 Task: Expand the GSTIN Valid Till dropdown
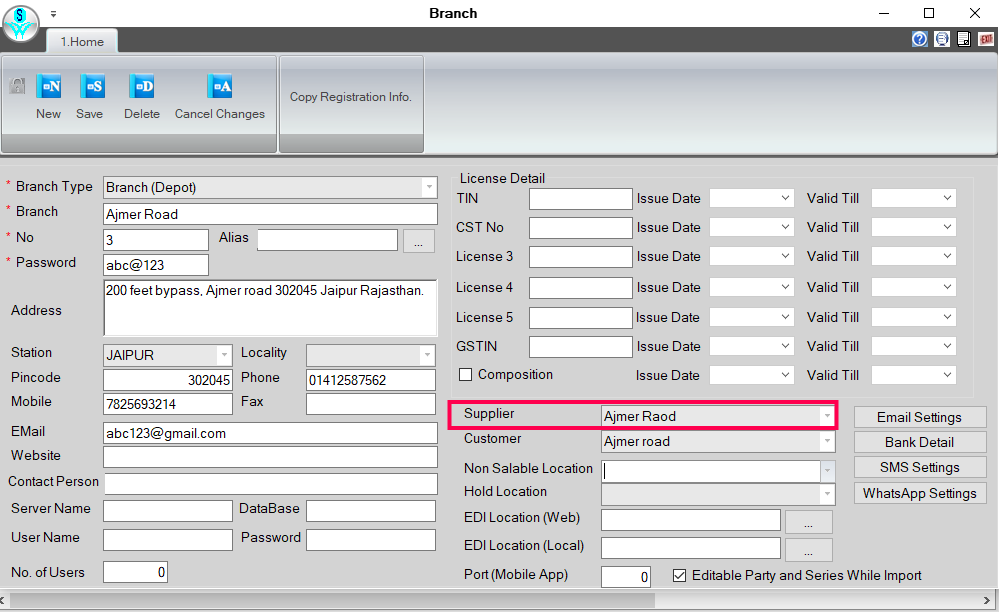coord(946,347)
